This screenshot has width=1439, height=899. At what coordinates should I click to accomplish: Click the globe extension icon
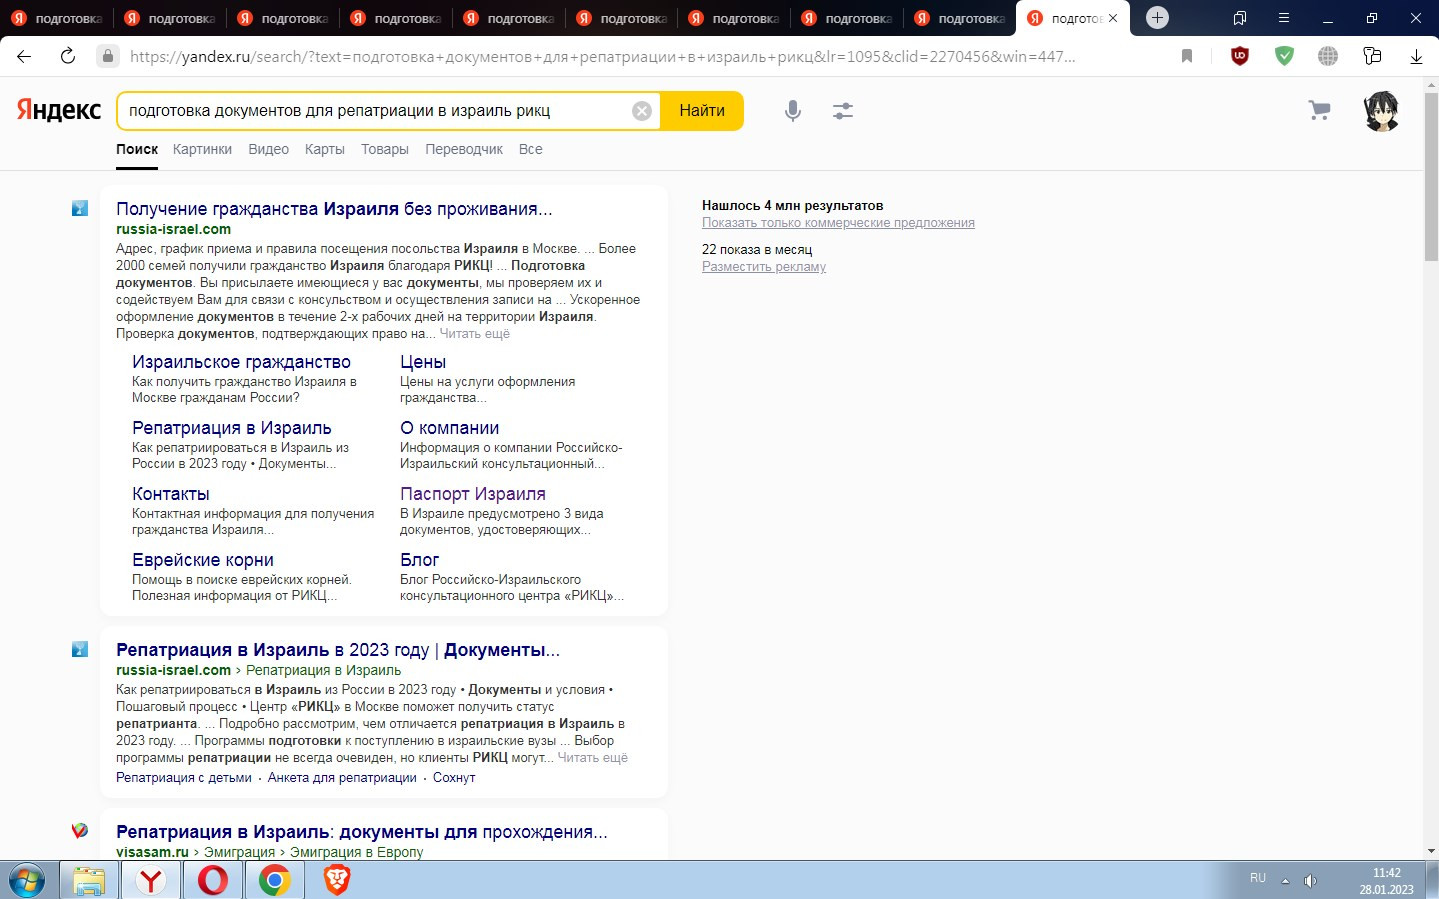point(1328,56)
